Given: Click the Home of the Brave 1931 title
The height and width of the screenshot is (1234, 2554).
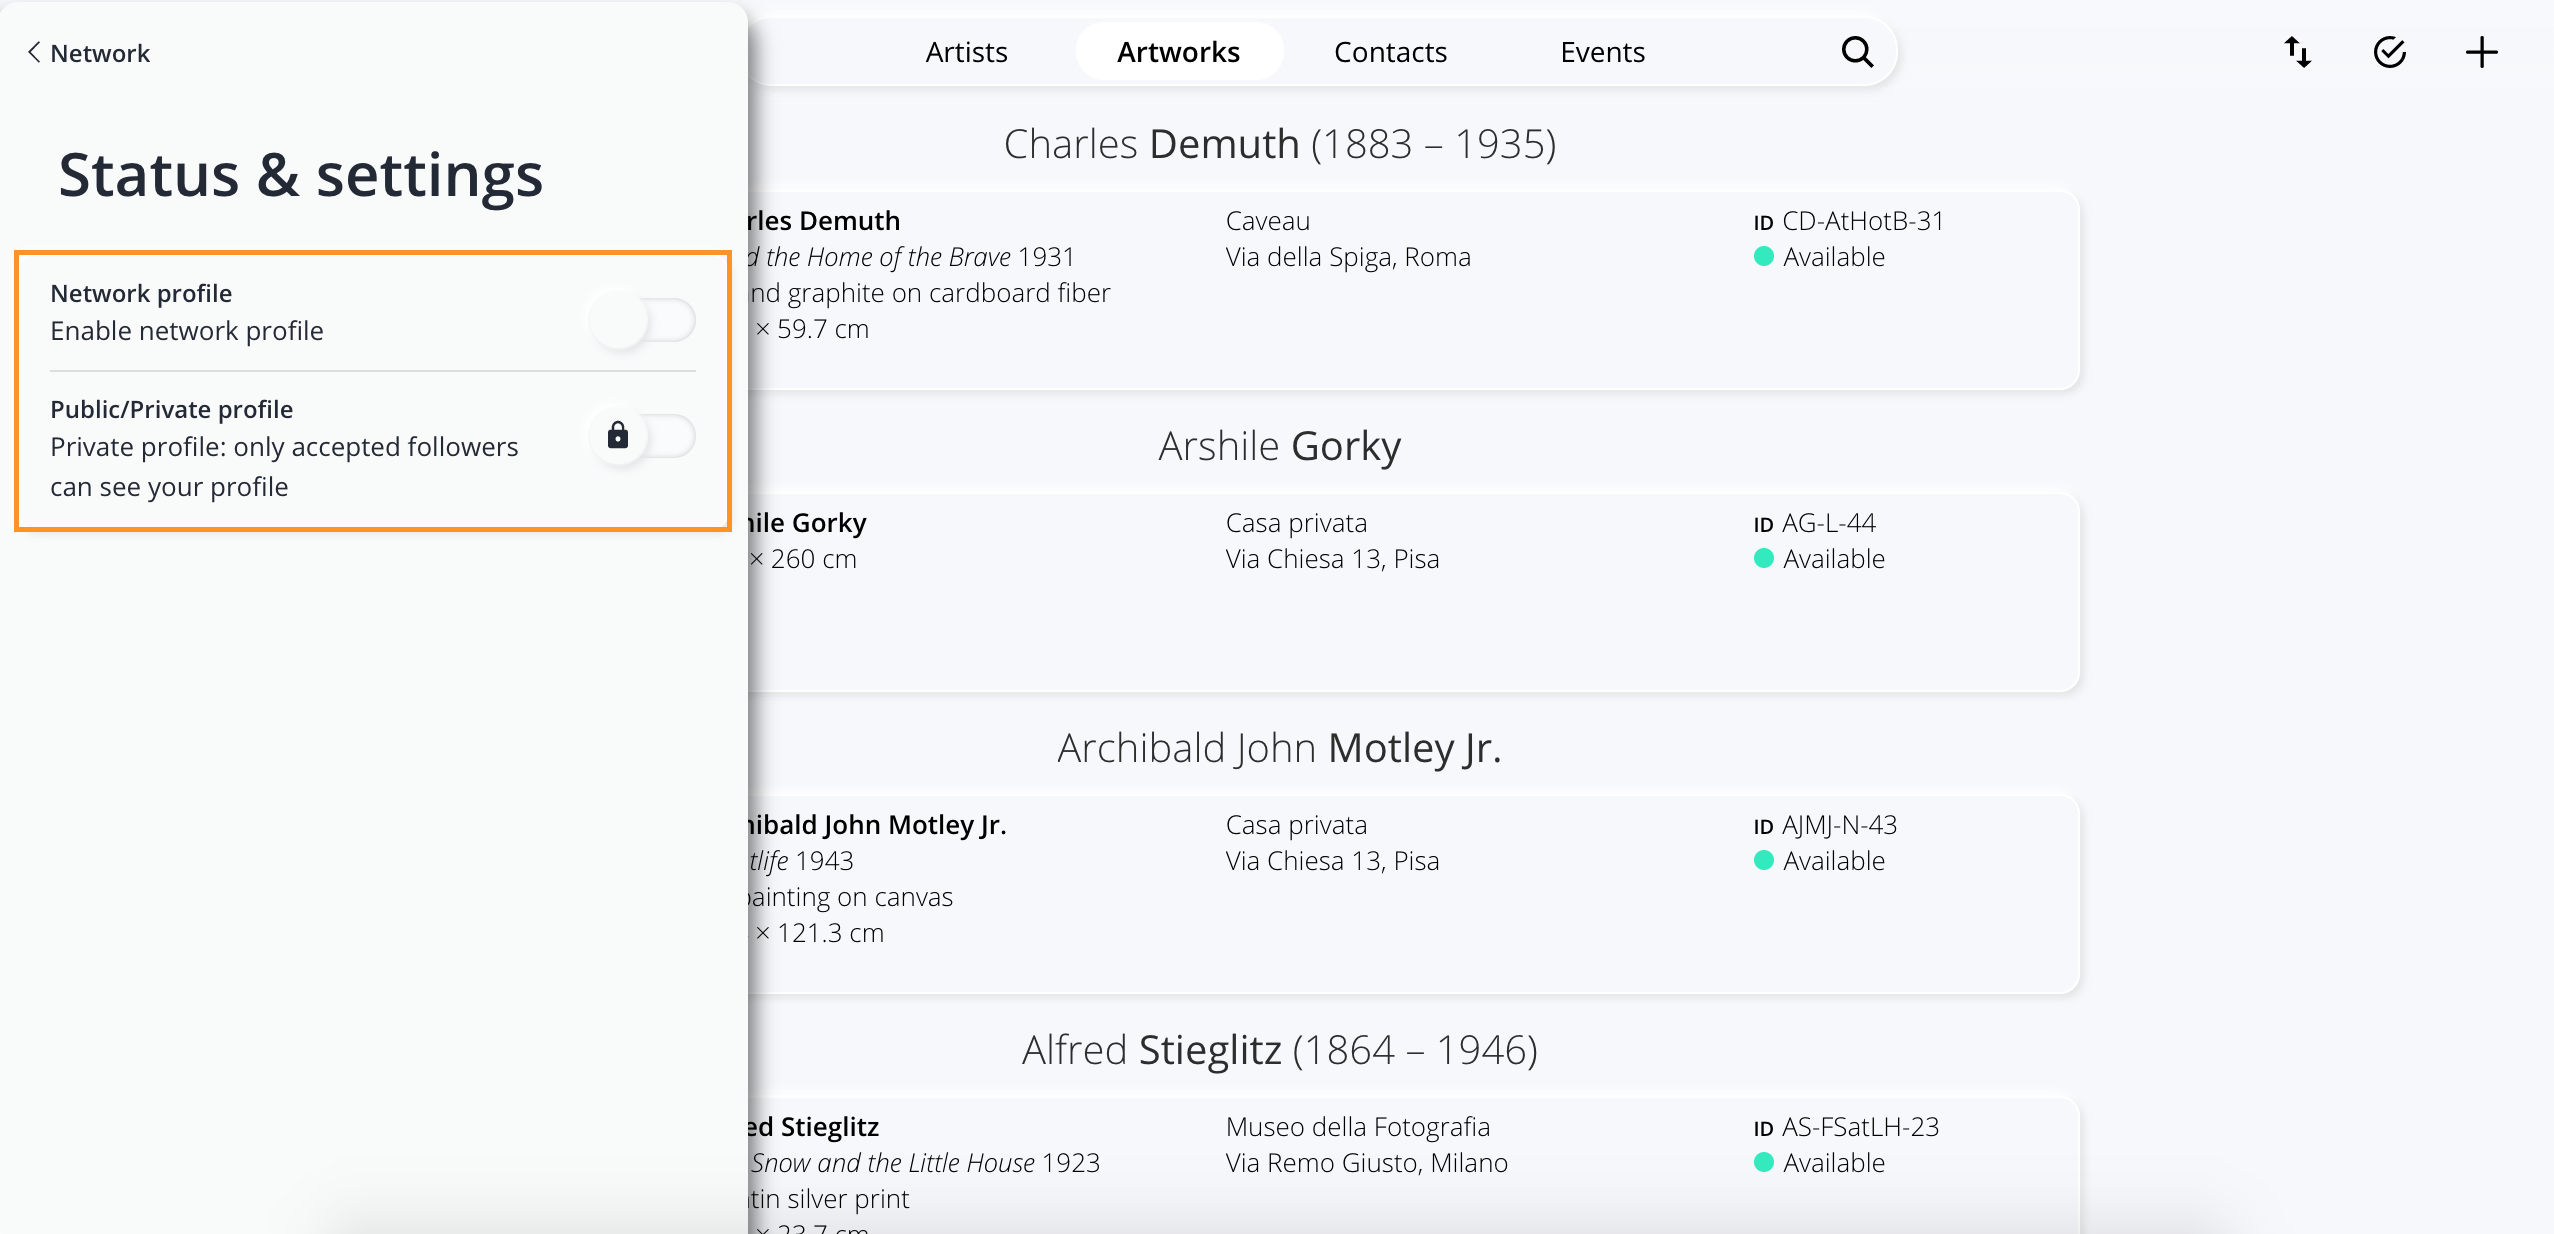Looking at the screenshot, I should [x=911, y=257].
